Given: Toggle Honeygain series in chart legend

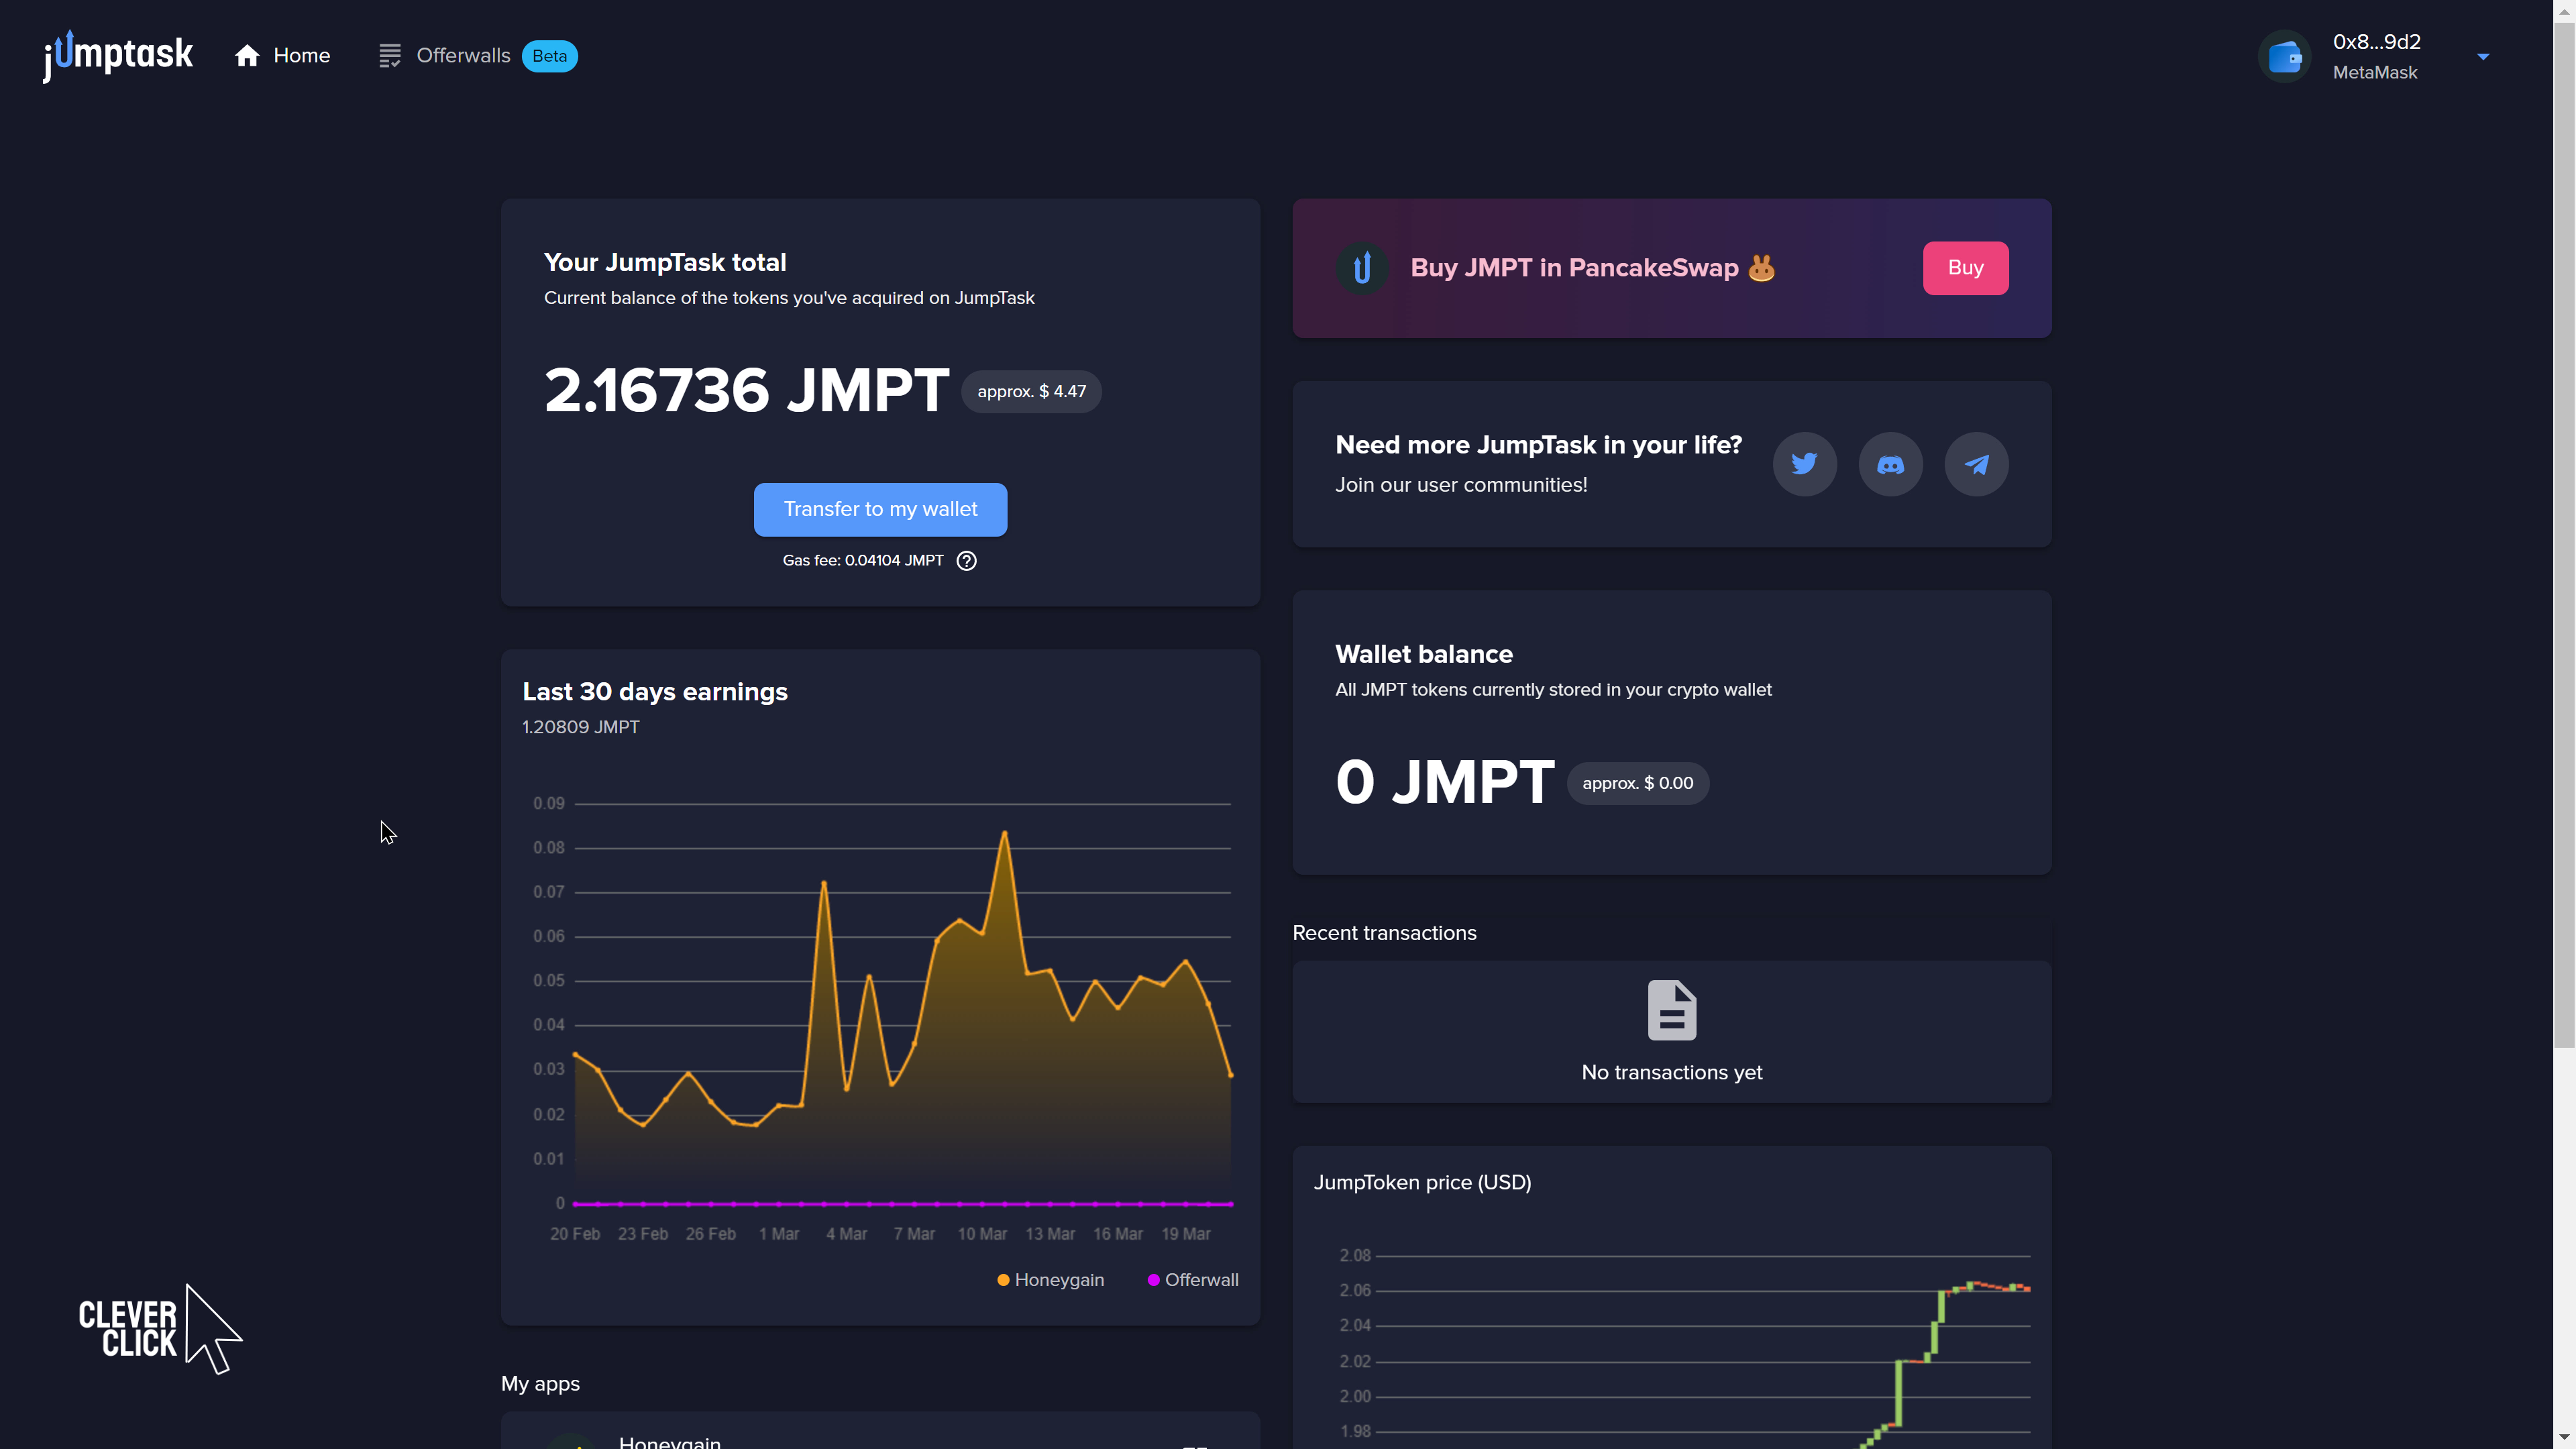Looking at the screenshot, I should pyautogui.click(x=1050, y=1280).
